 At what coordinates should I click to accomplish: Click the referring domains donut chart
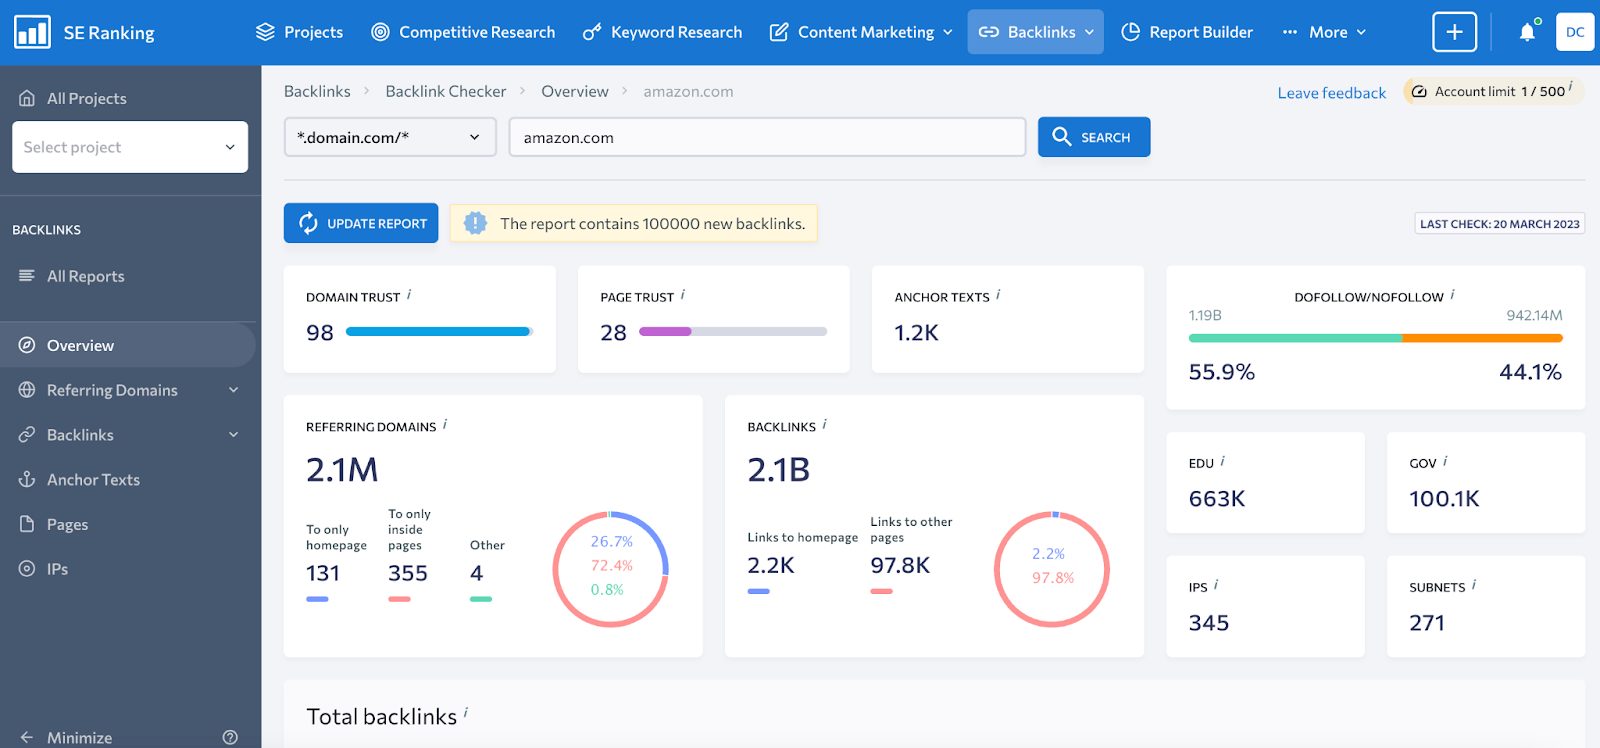coord(610,569)
